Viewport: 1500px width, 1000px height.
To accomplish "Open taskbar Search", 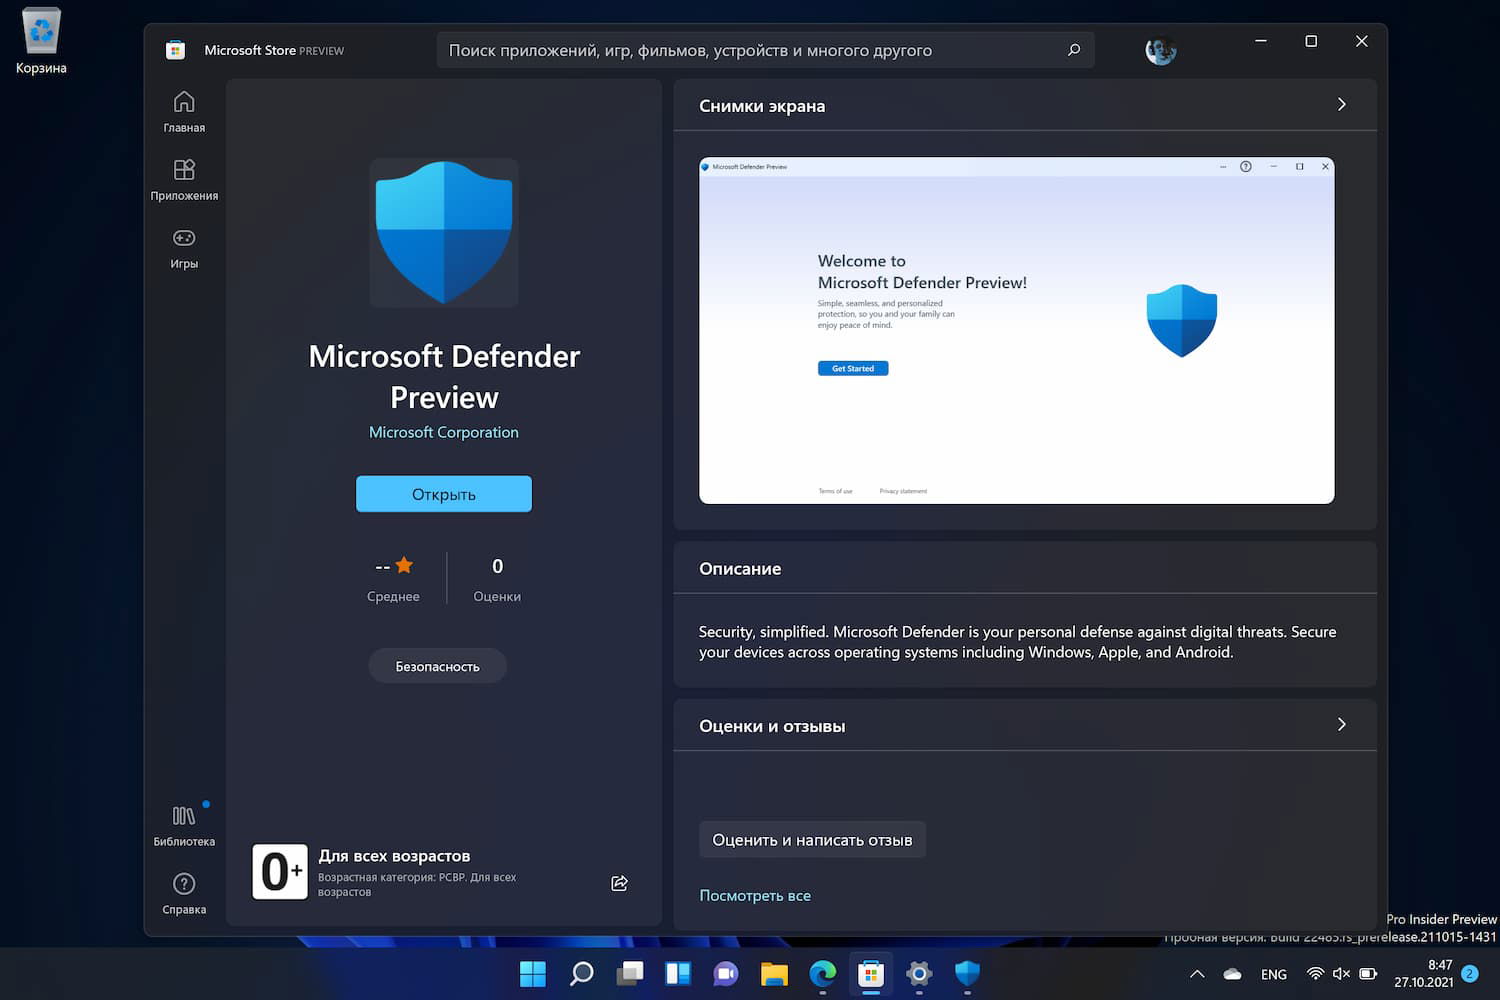I will click(x=581, y=973).
